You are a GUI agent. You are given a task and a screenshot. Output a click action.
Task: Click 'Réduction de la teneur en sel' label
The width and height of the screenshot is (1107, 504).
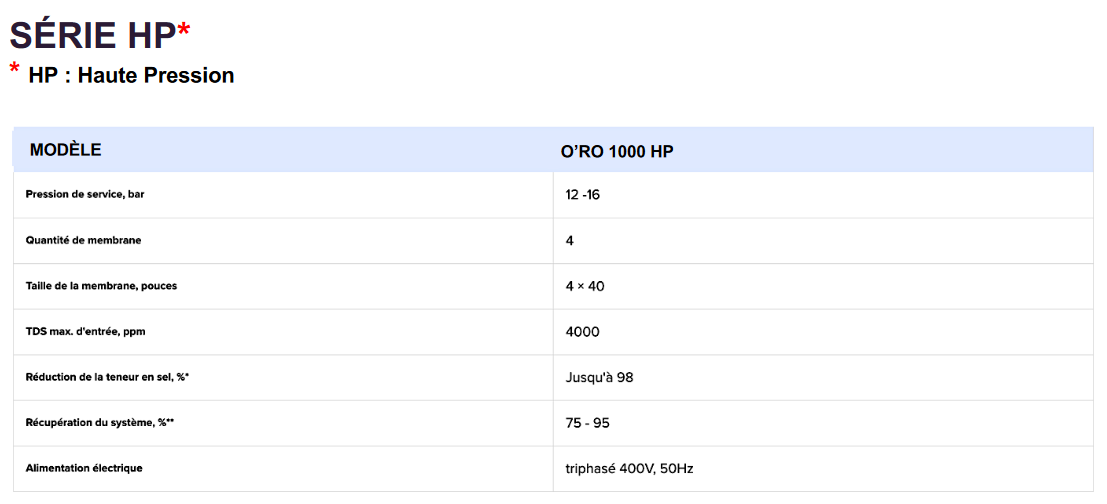coord(107,377)
